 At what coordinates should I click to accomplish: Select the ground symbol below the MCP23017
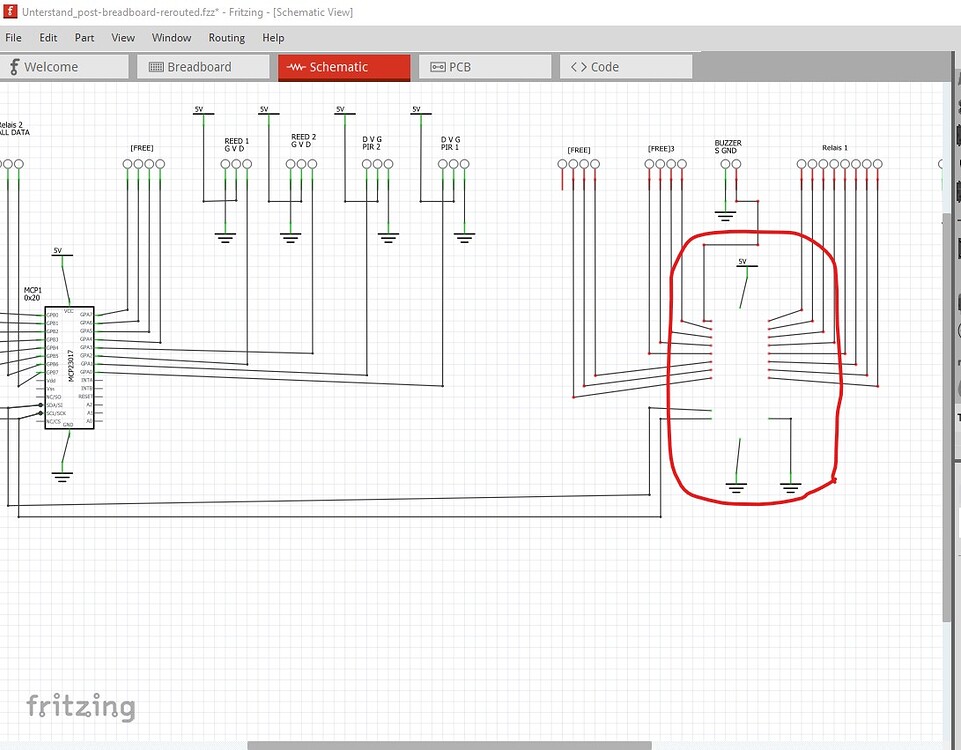pyautogui.click(x=62, y=476)
